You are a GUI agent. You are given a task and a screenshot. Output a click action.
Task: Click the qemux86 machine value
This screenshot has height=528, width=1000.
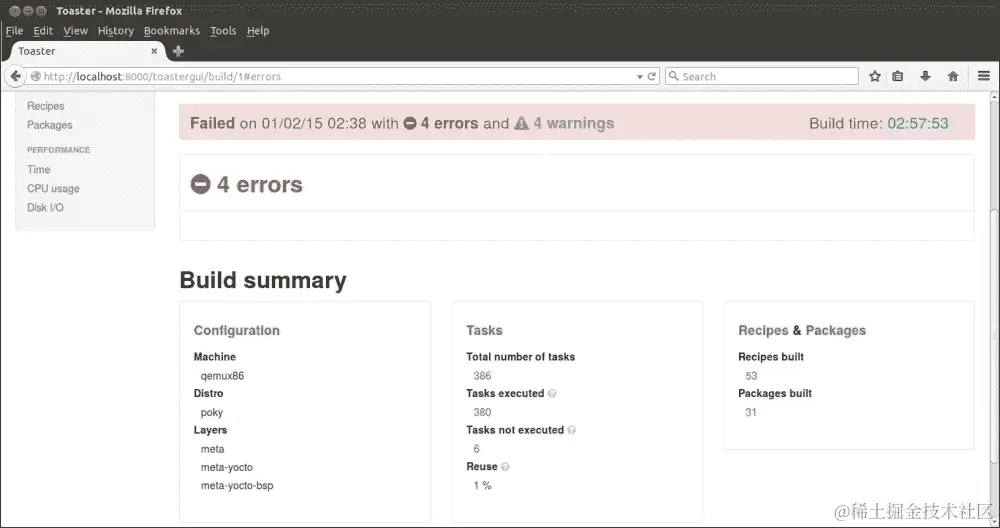[222, 376]
